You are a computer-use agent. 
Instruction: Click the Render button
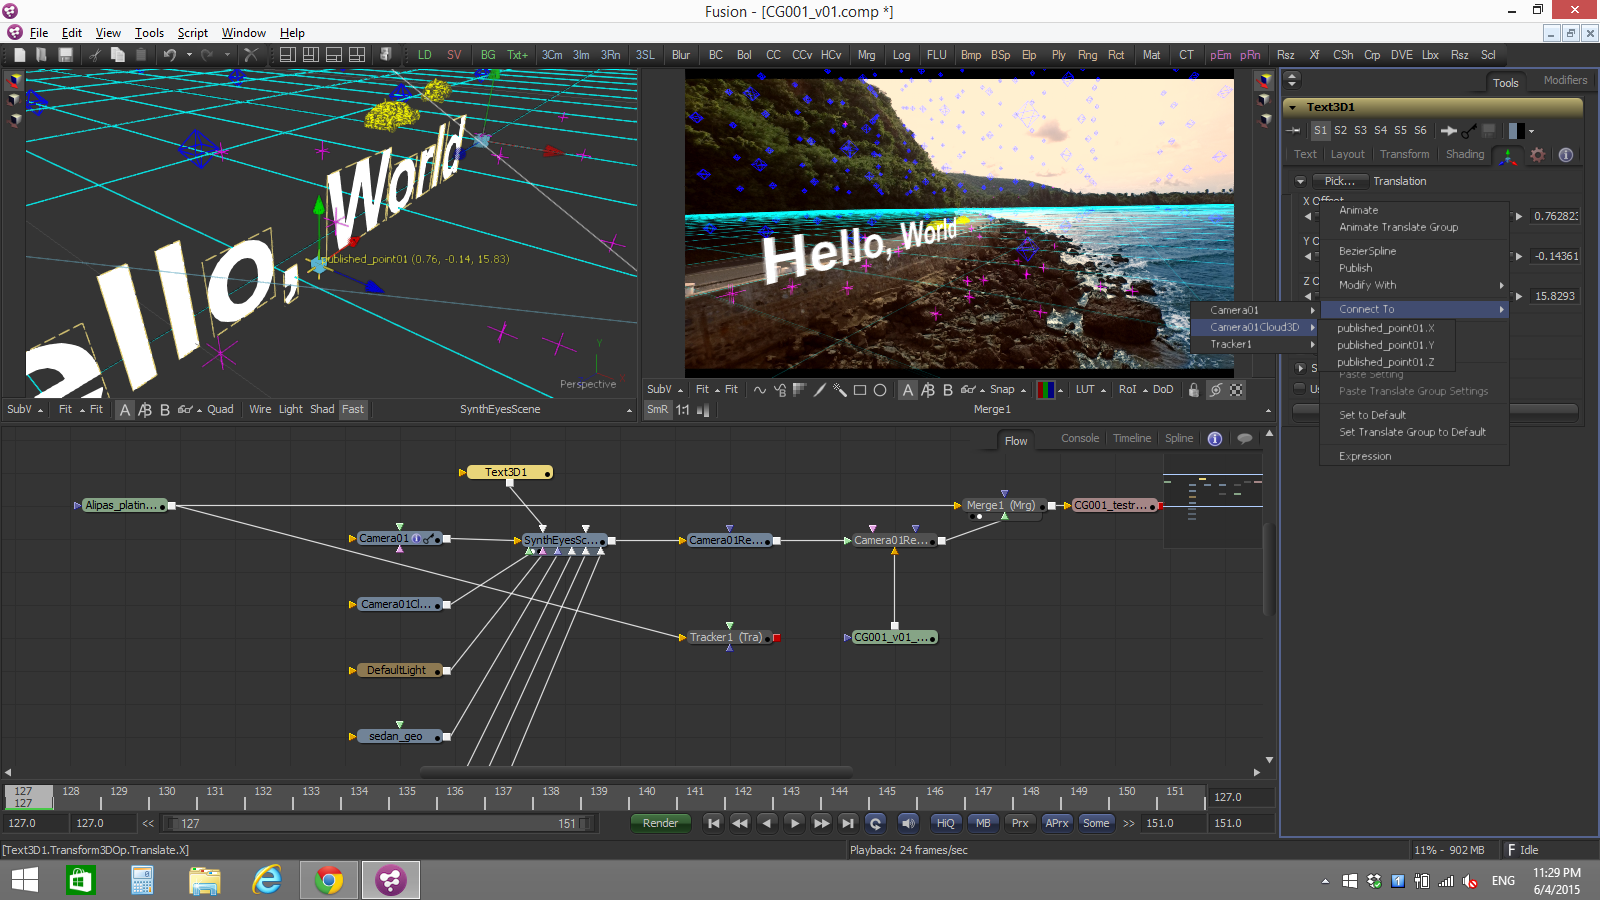660,823
